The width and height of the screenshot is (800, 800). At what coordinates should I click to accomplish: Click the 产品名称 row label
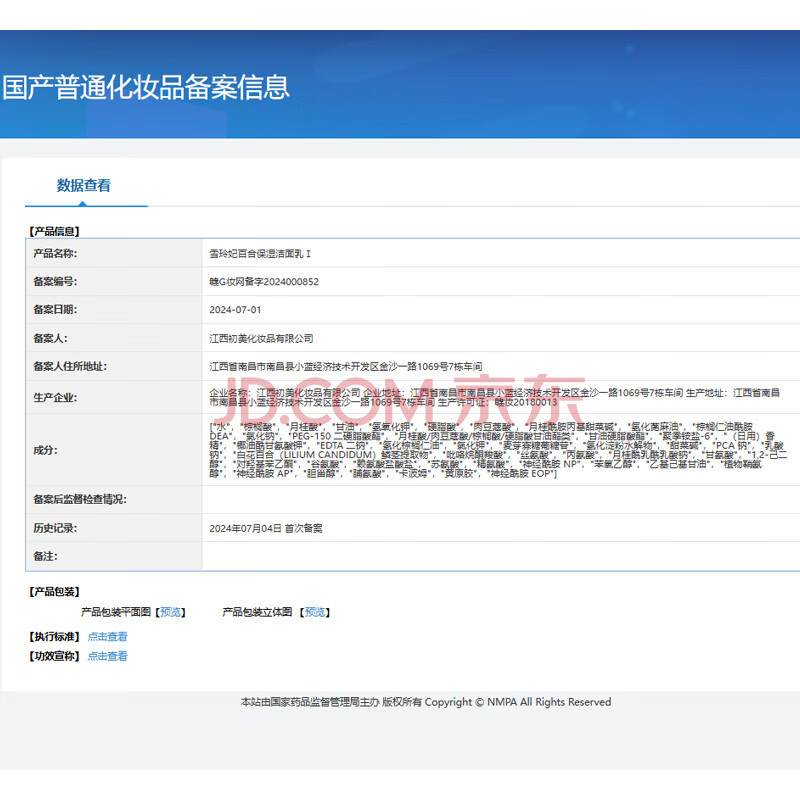pos(55,254)
